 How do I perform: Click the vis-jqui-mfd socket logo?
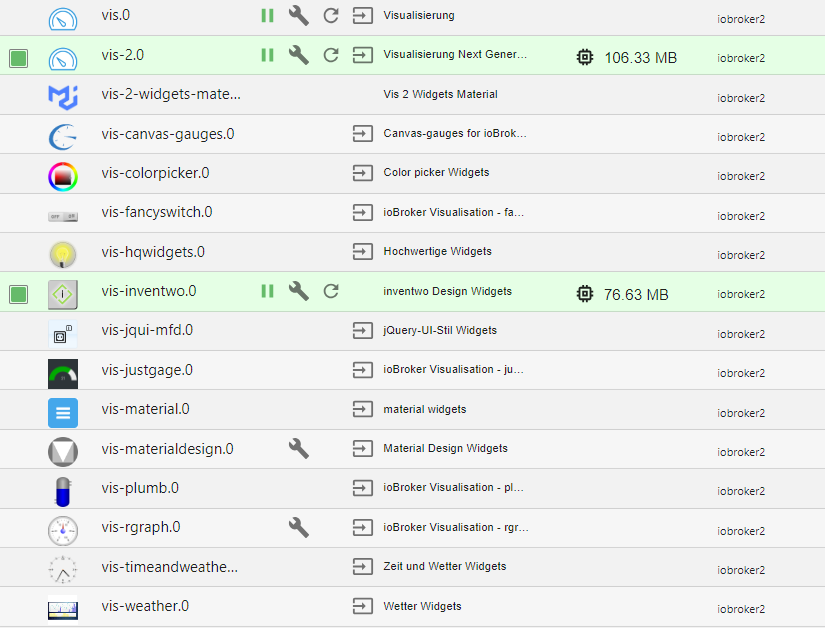(63, 334)
